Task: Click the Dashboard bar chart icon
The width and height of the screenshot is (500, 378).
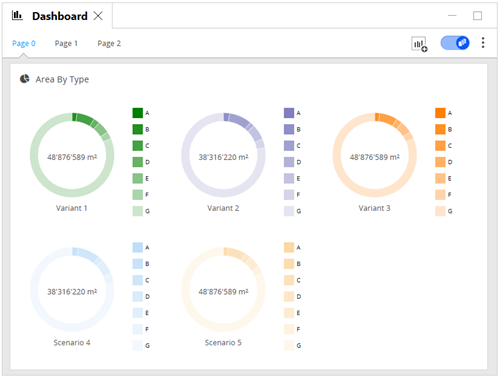Action: tap(17, 15)
